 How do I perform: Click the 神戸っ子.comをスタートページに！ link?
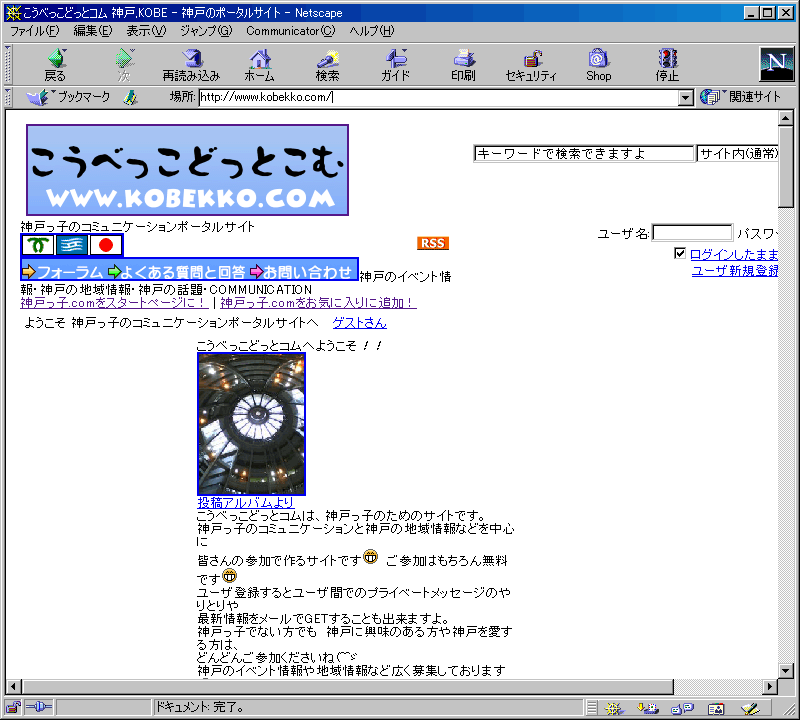tap(114, 303)
